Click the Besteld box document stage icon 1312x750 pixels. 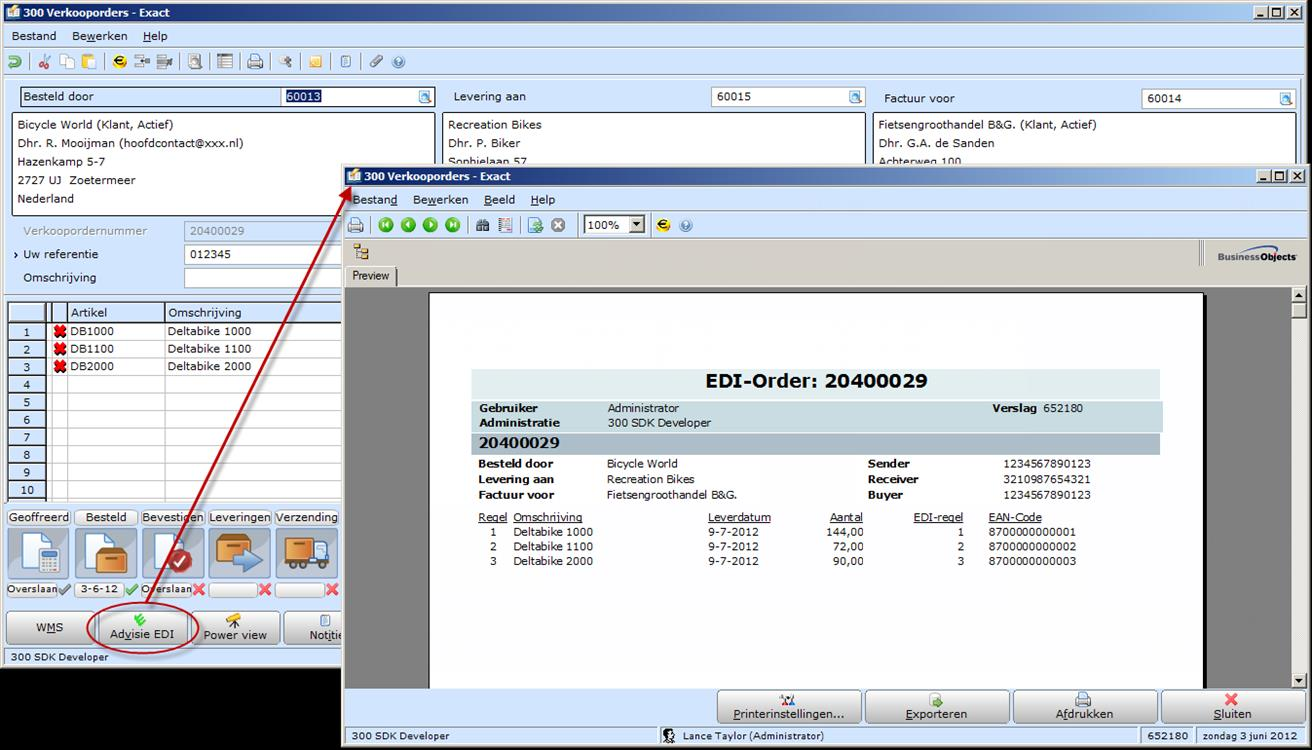click(x=106, y=553)
